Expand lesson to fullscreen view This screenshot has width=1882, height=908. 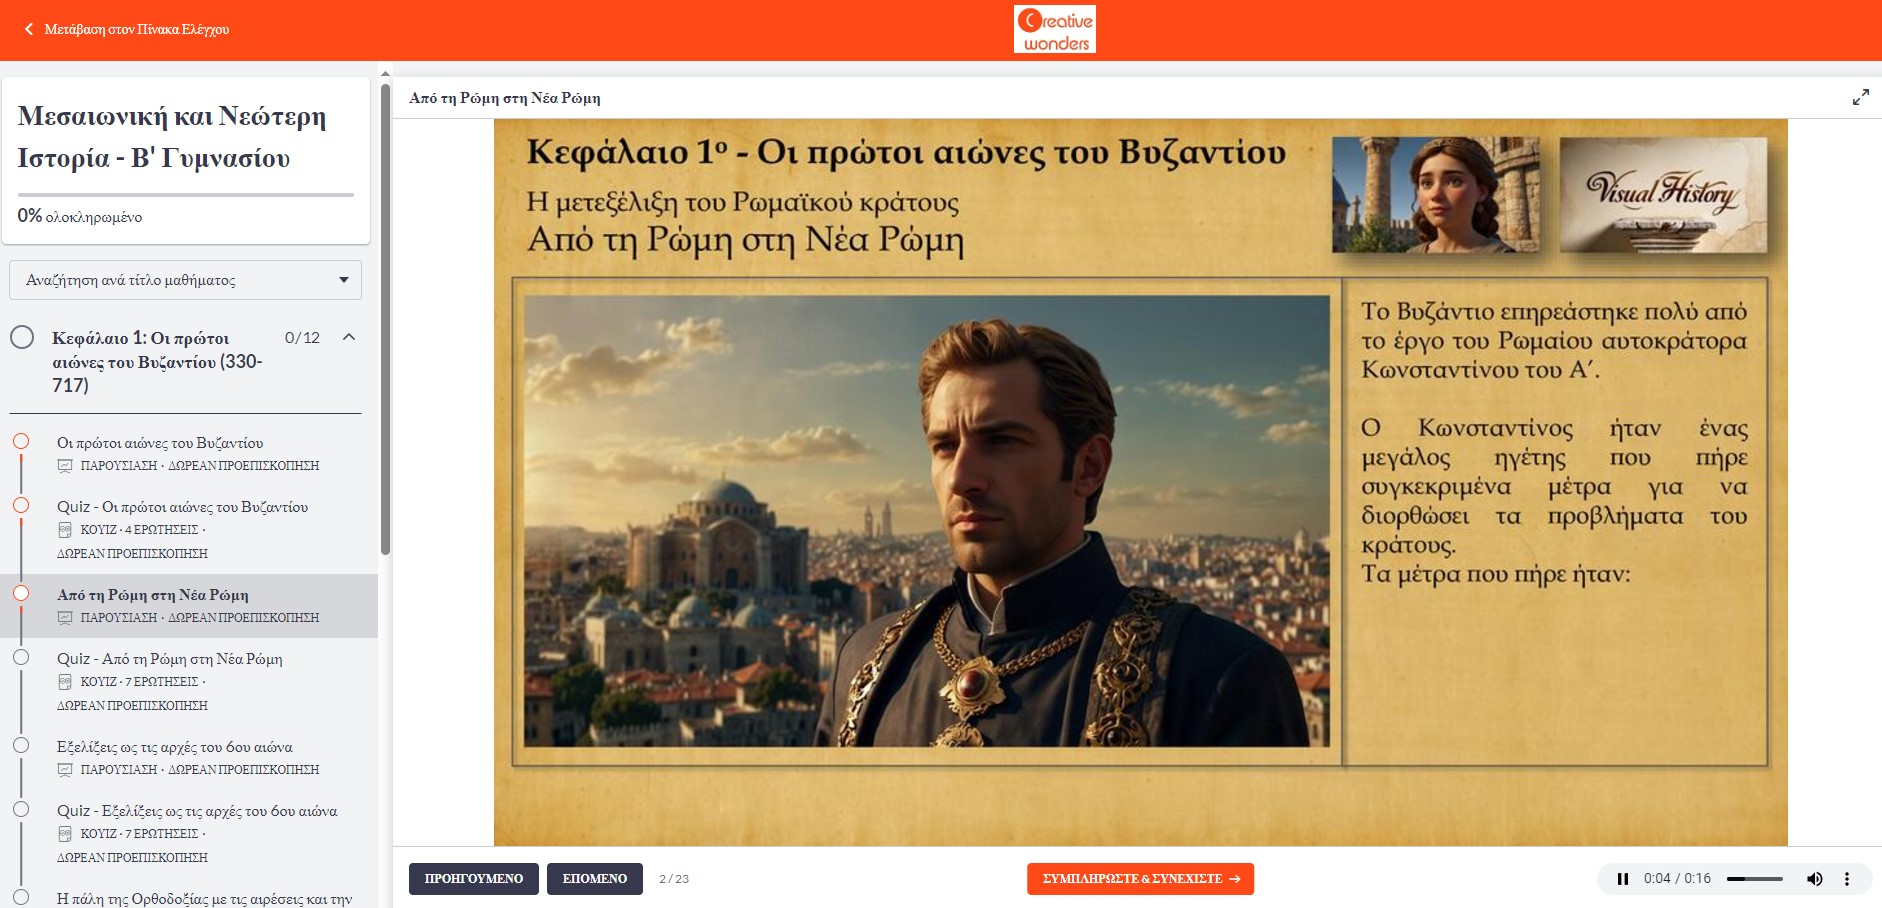1860,97
